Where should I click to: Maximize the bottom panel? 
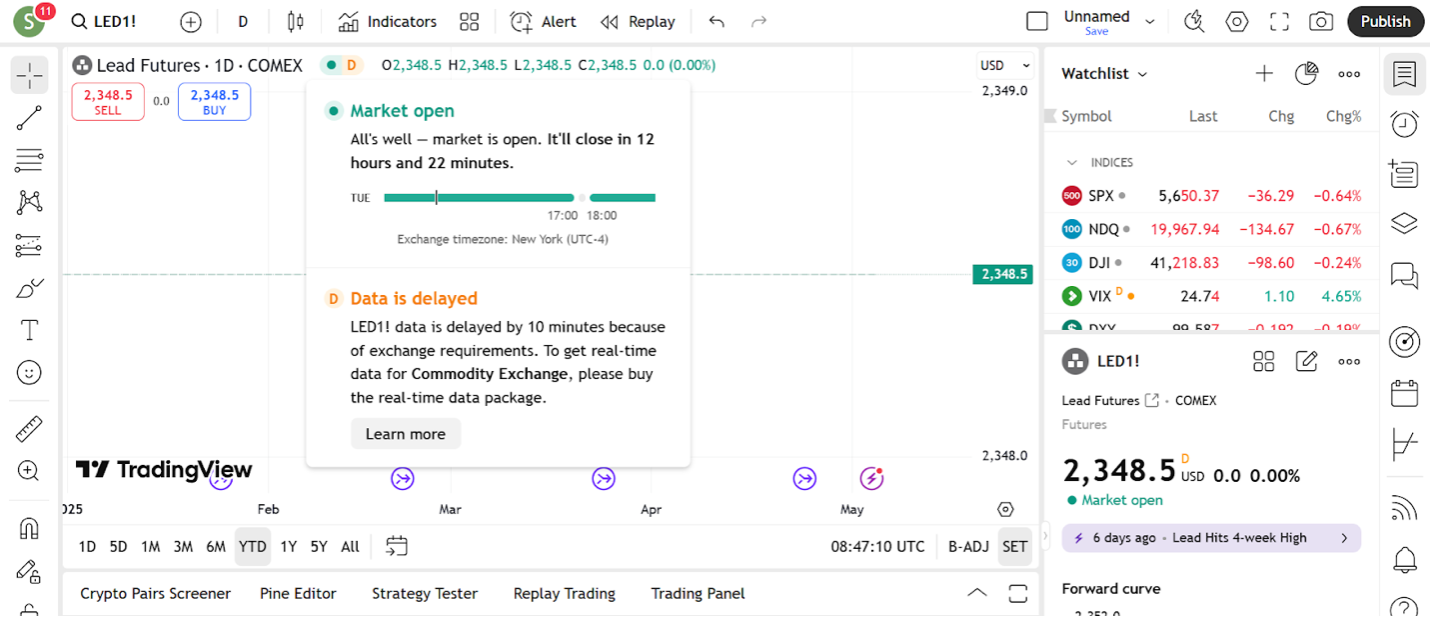(1018, 593)
